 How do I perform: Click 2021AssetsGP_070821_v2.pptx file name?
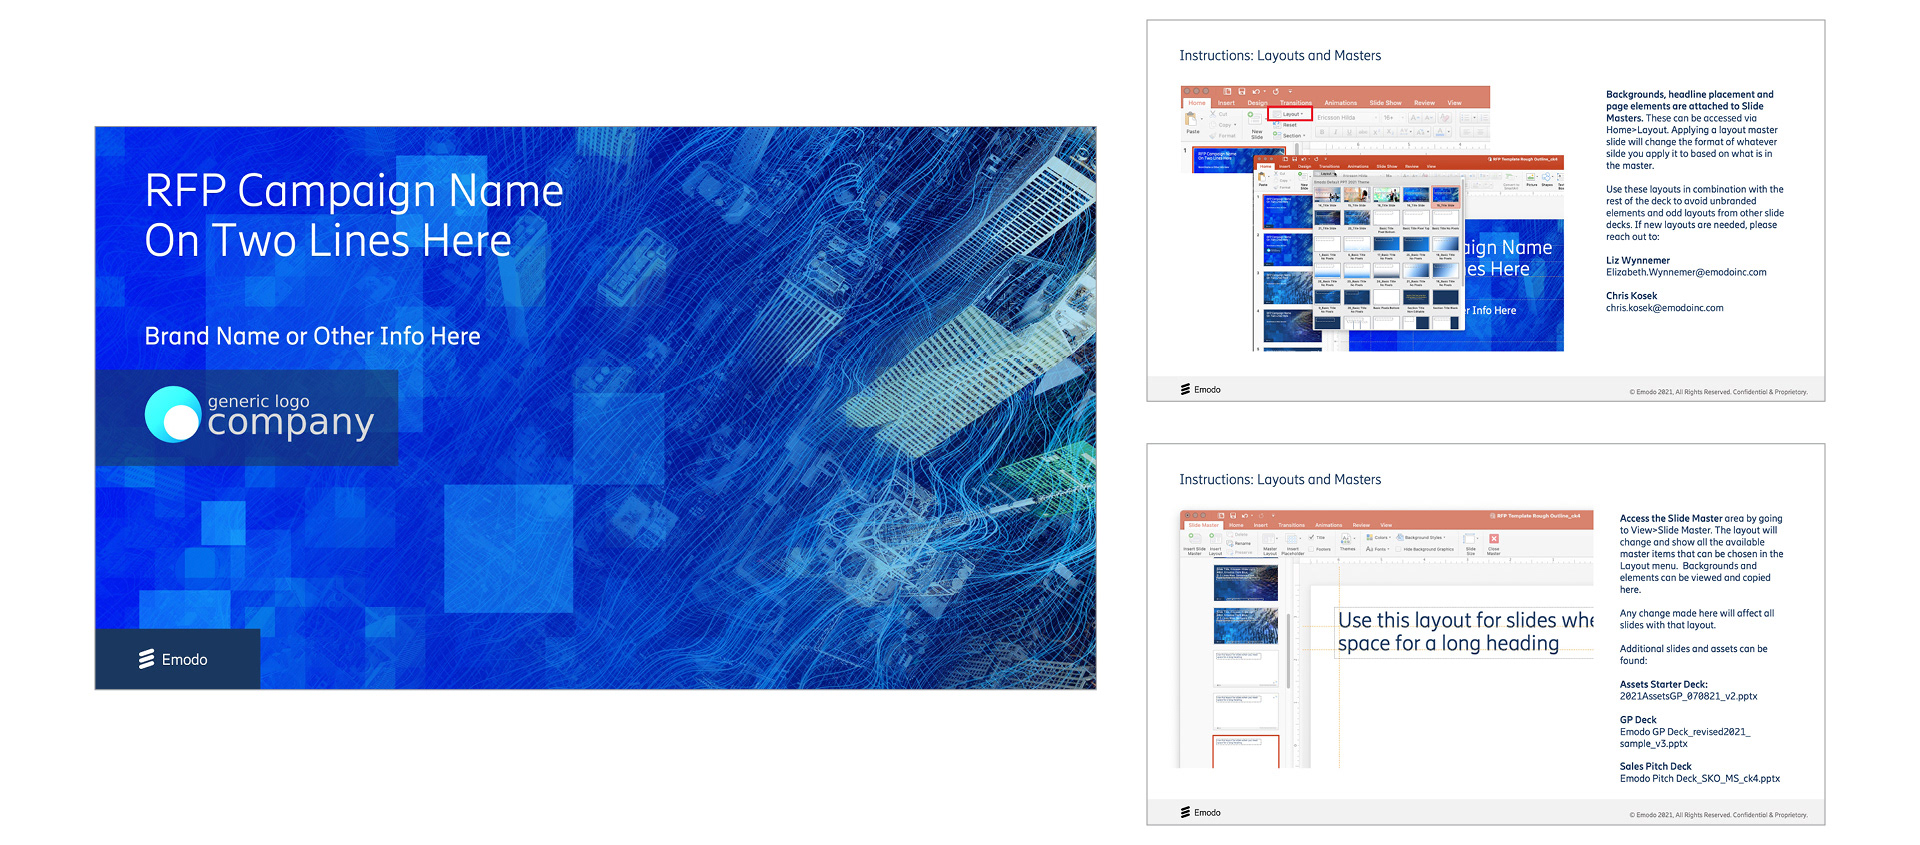1688,696
